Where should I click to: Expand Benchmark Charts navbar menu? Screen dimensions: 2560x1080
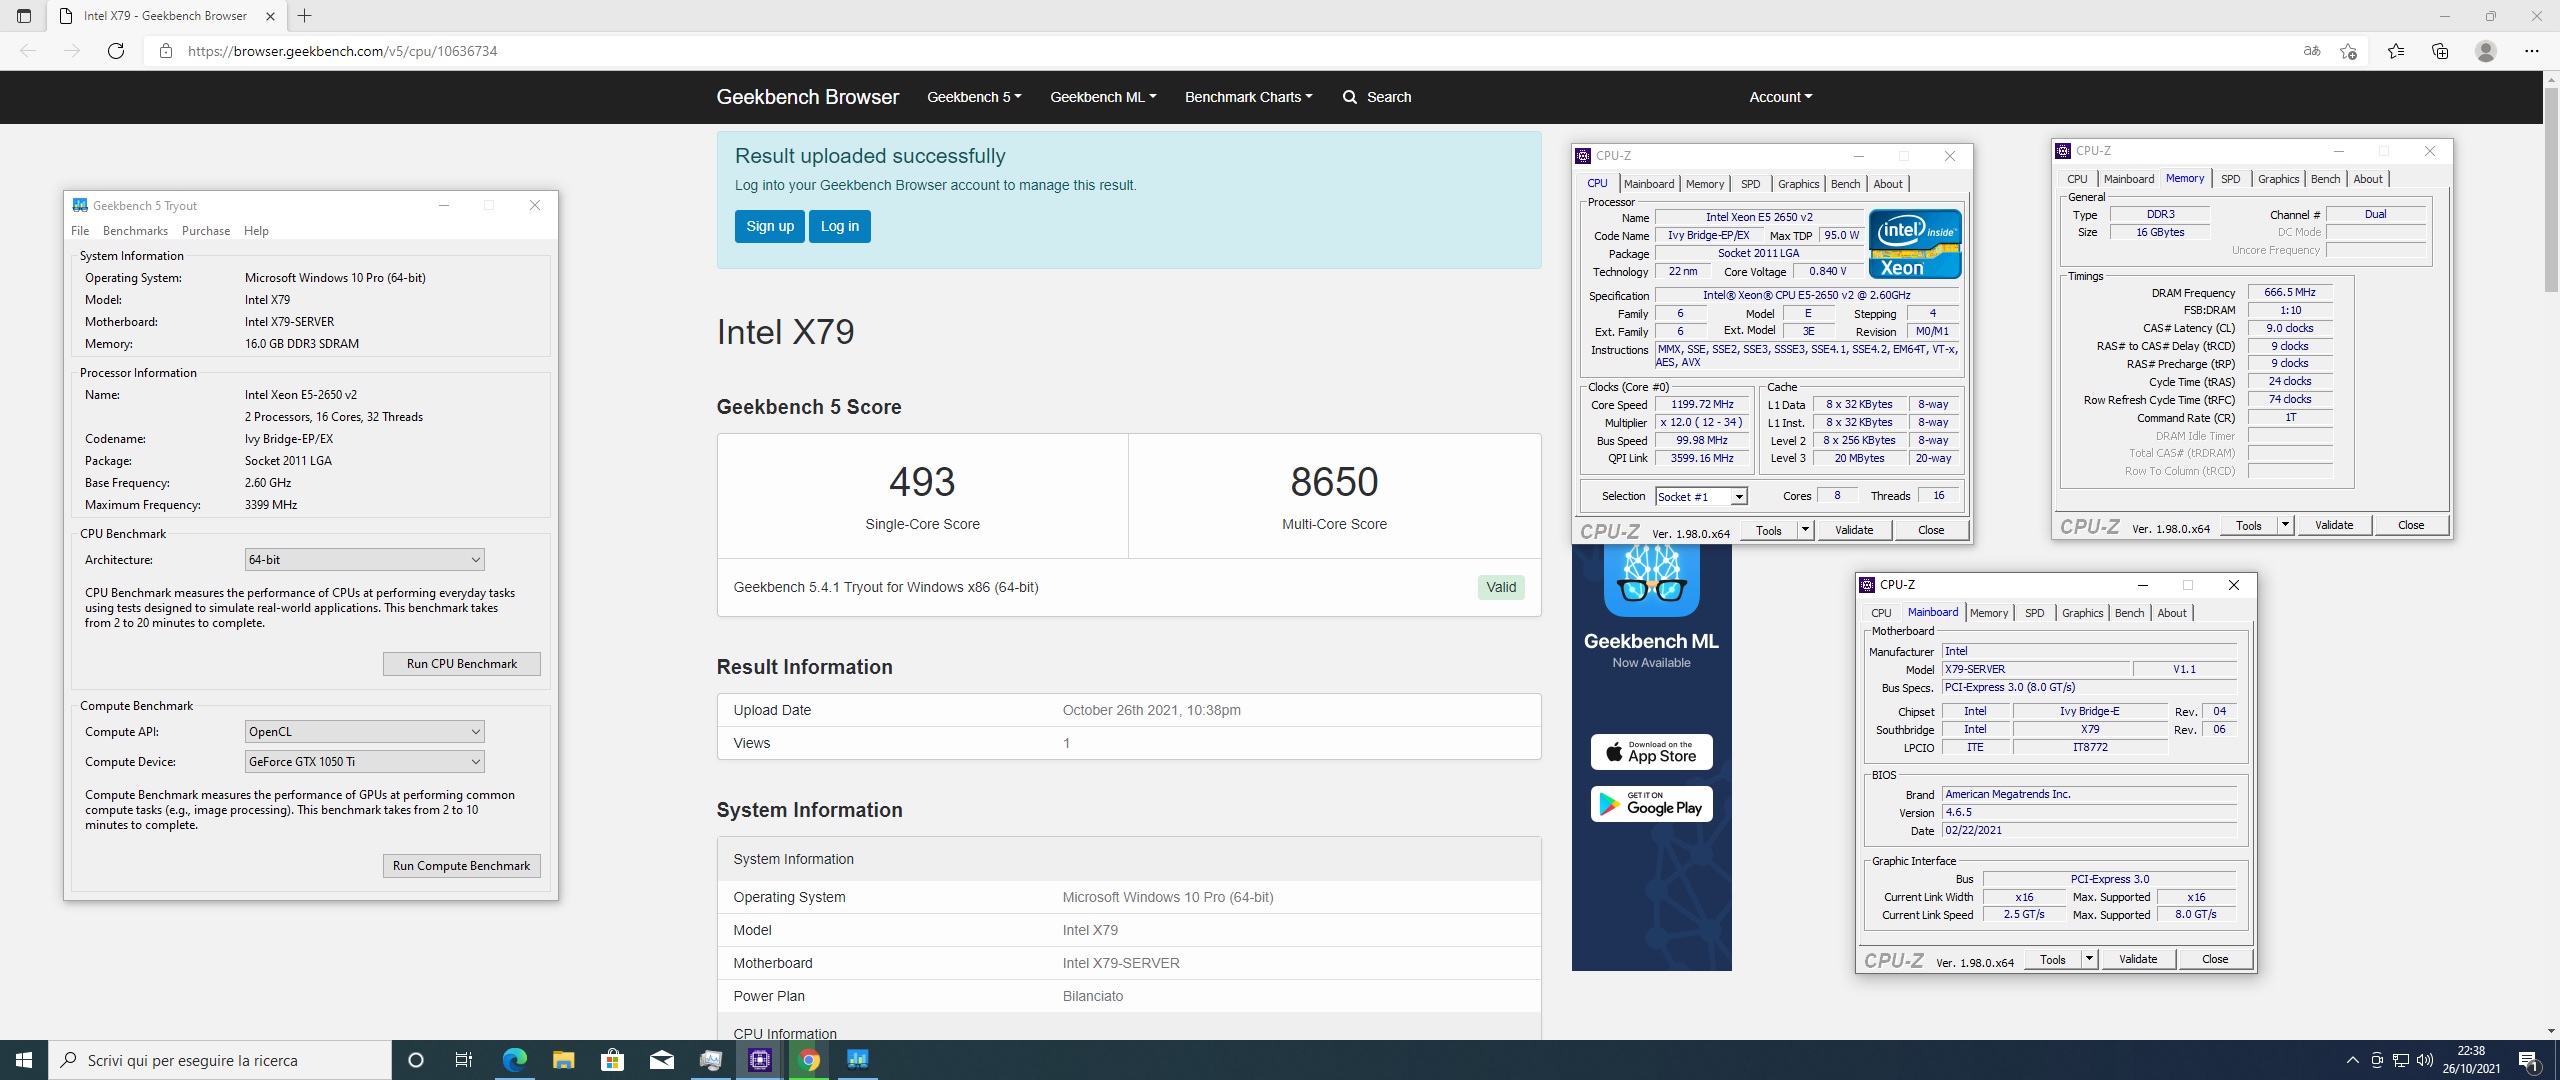click(1248, 97)
